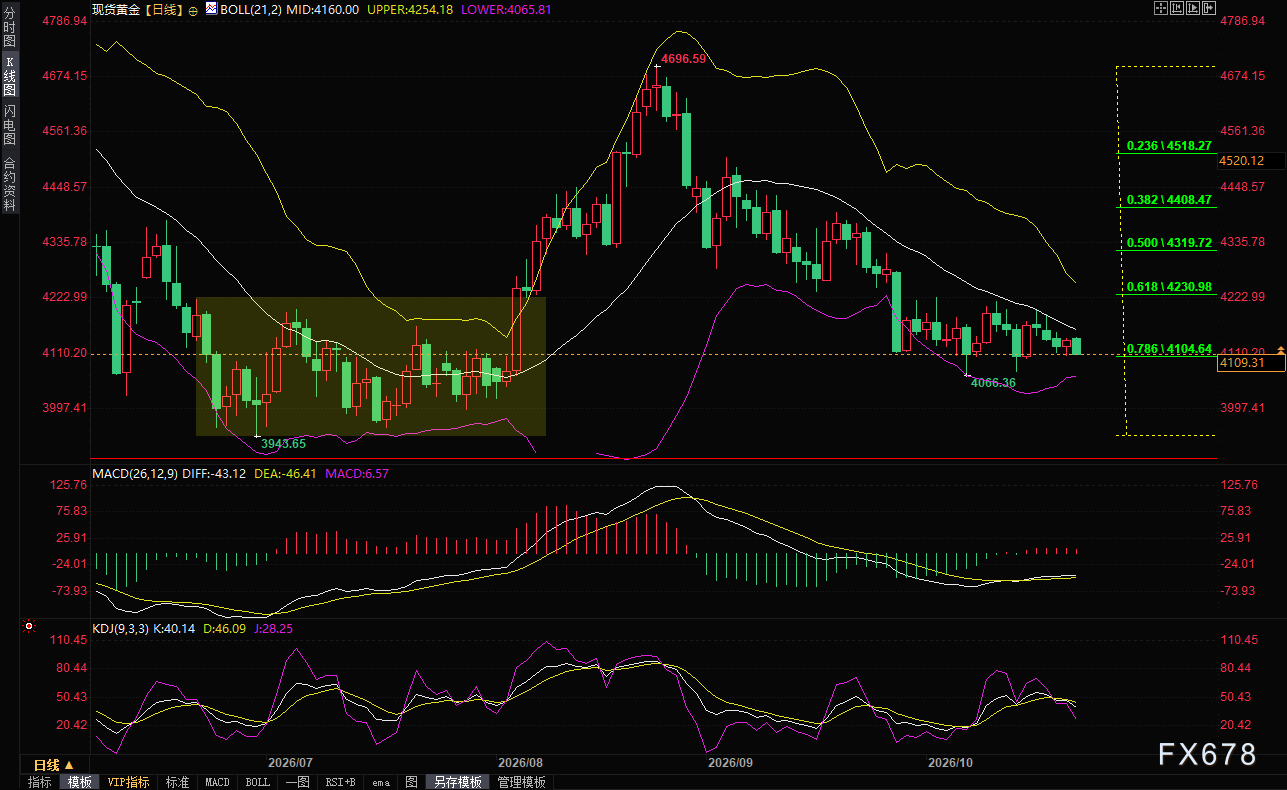1287x790 pixels.
Task: Open the VIP指标 tab
Action: (x=128, y=782)
